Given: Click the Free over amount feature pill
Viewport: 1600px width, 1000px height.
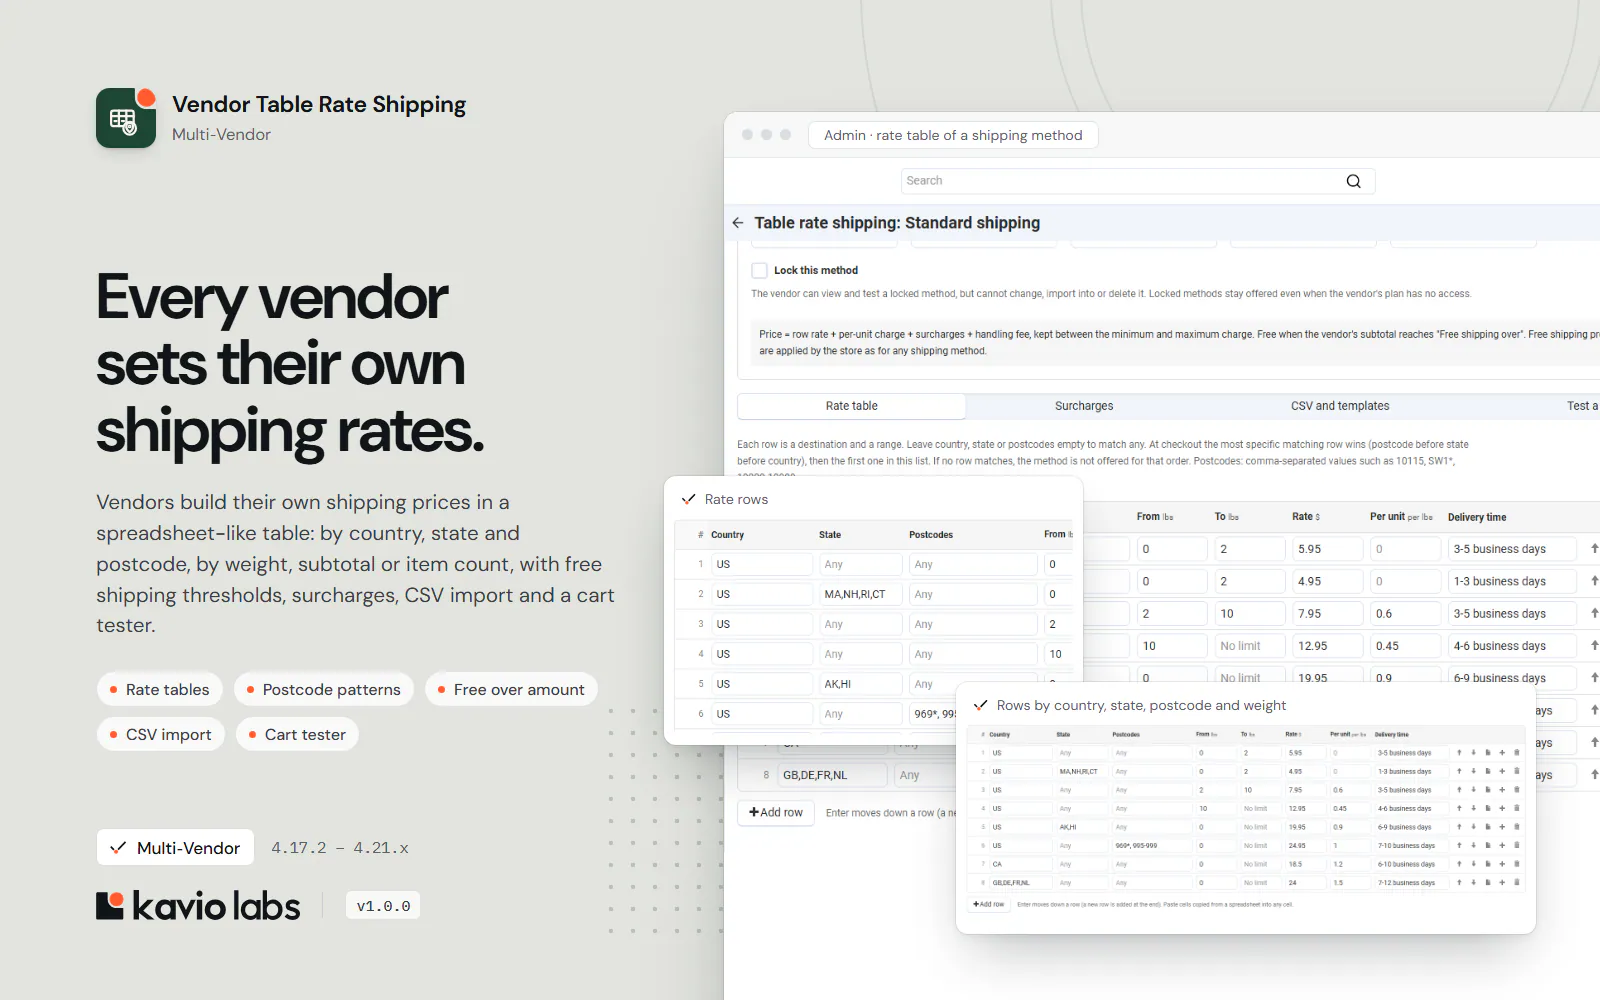Looking at the screenshot, I should coord(511,689).
